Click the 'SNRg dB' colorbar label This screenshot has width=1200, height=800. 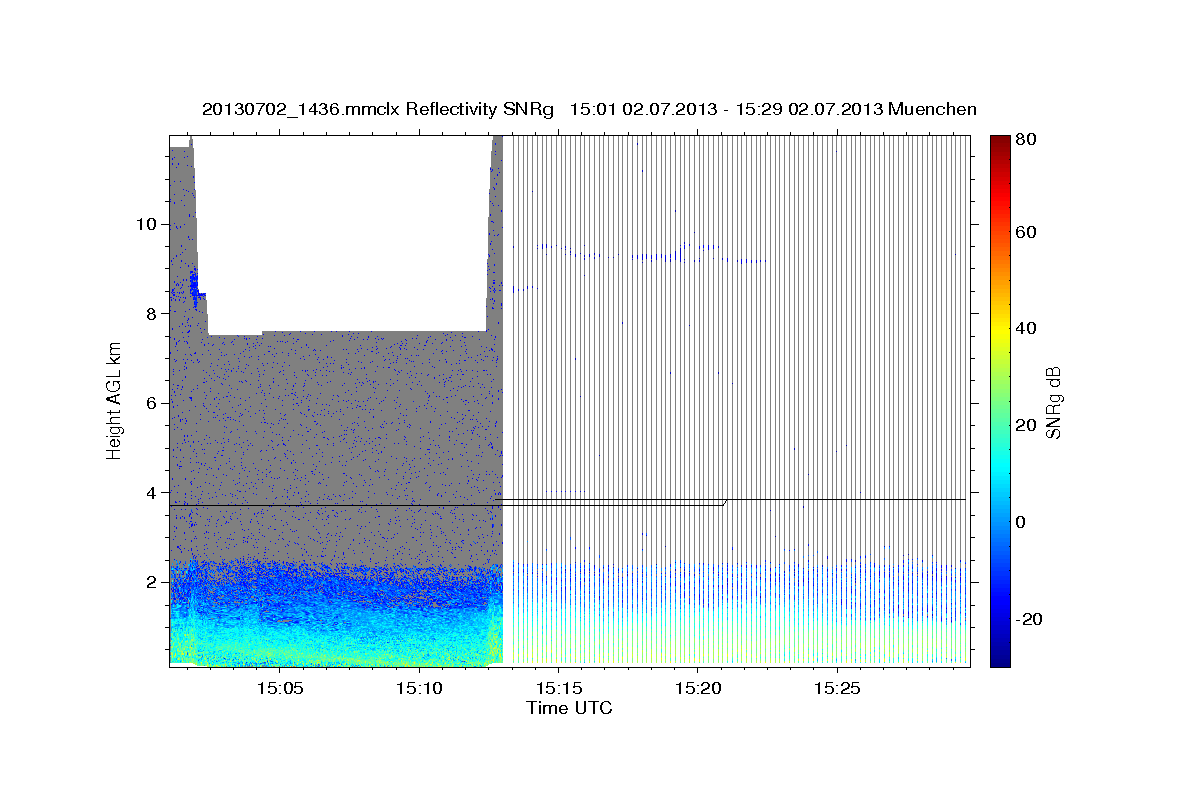tap(1053, 402)
